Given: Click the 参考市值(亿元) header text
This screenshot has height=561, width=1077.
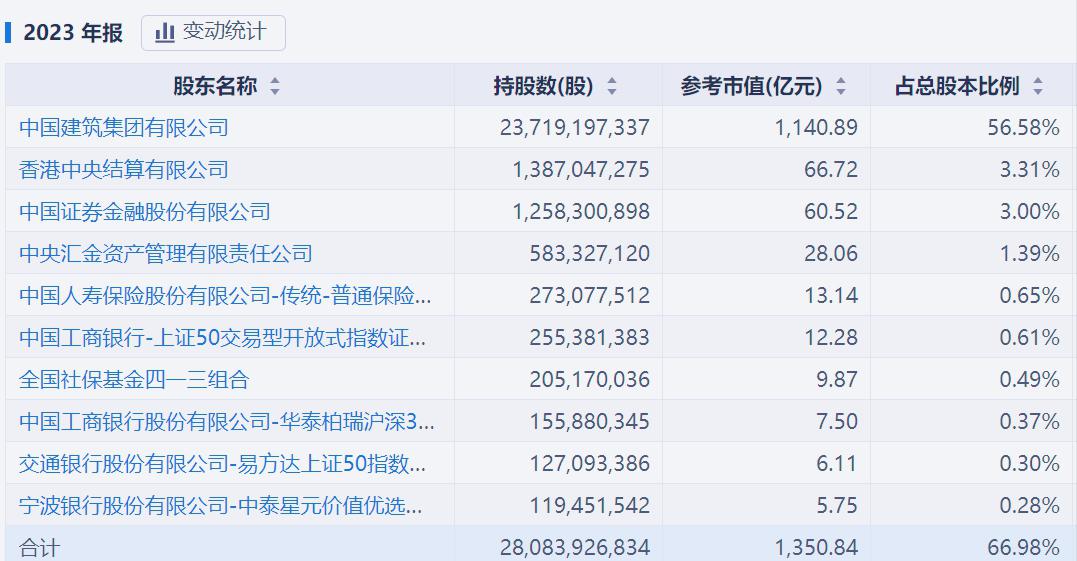Looking at the screenshot, I should (x=751, y=86).
